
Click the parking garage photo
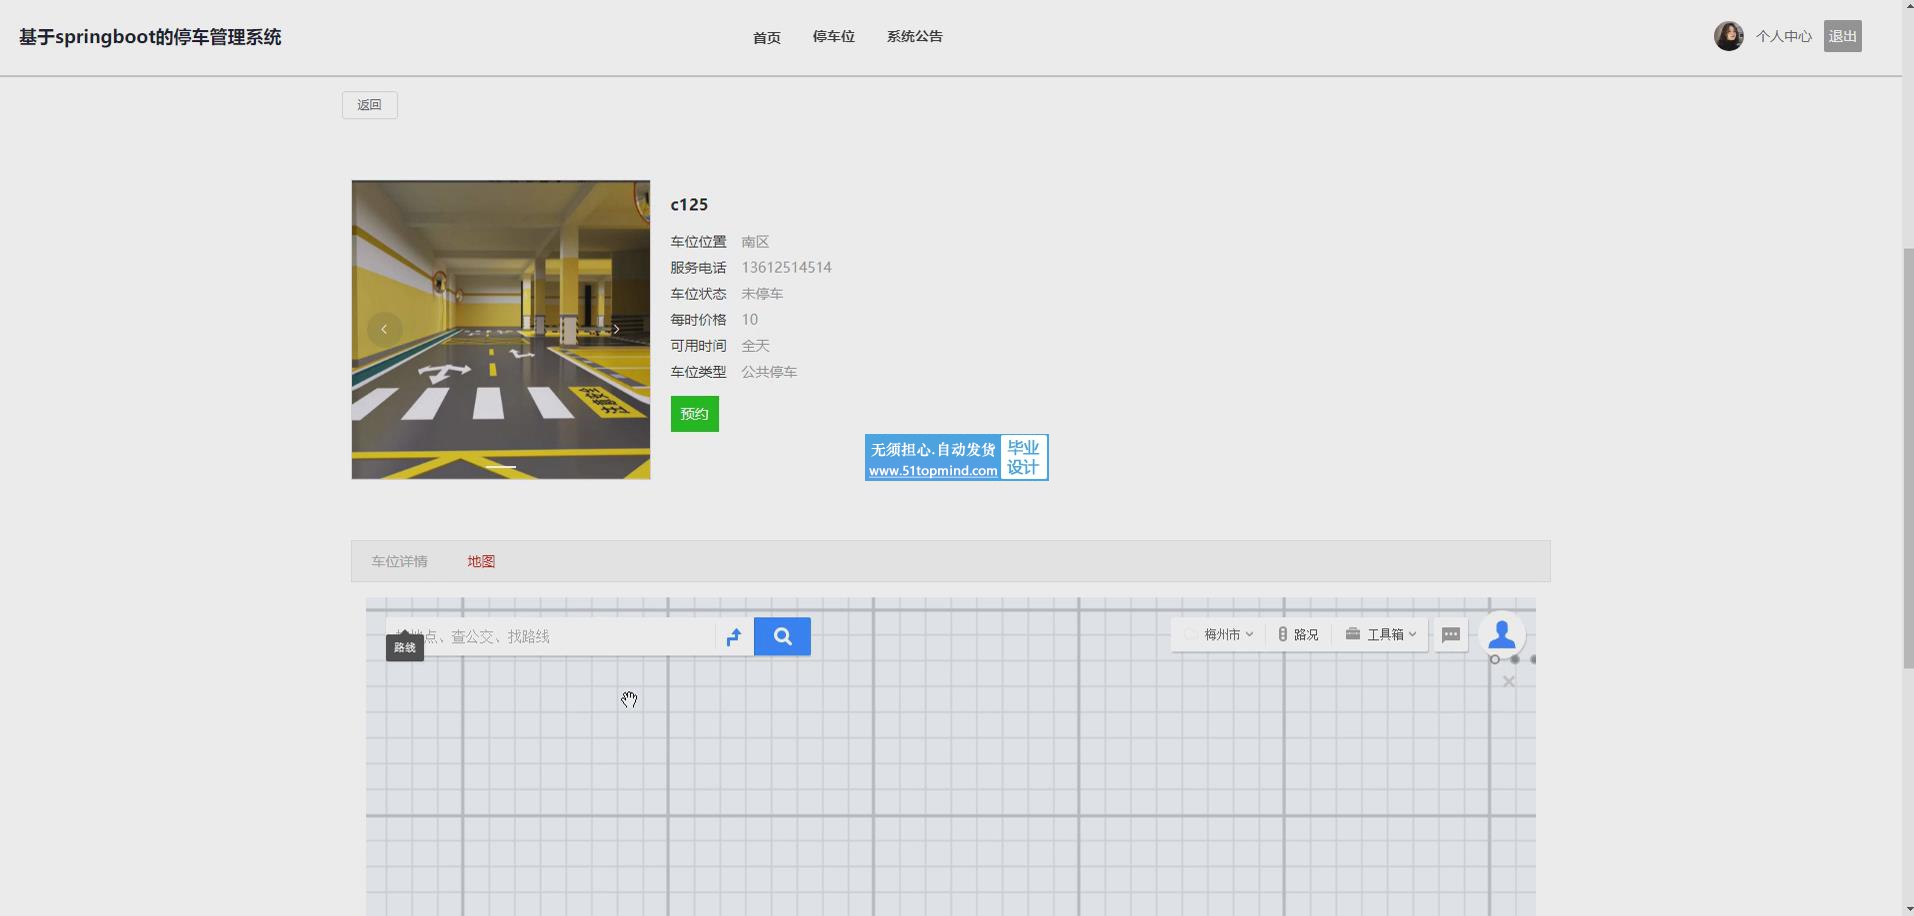coord(501,330)
